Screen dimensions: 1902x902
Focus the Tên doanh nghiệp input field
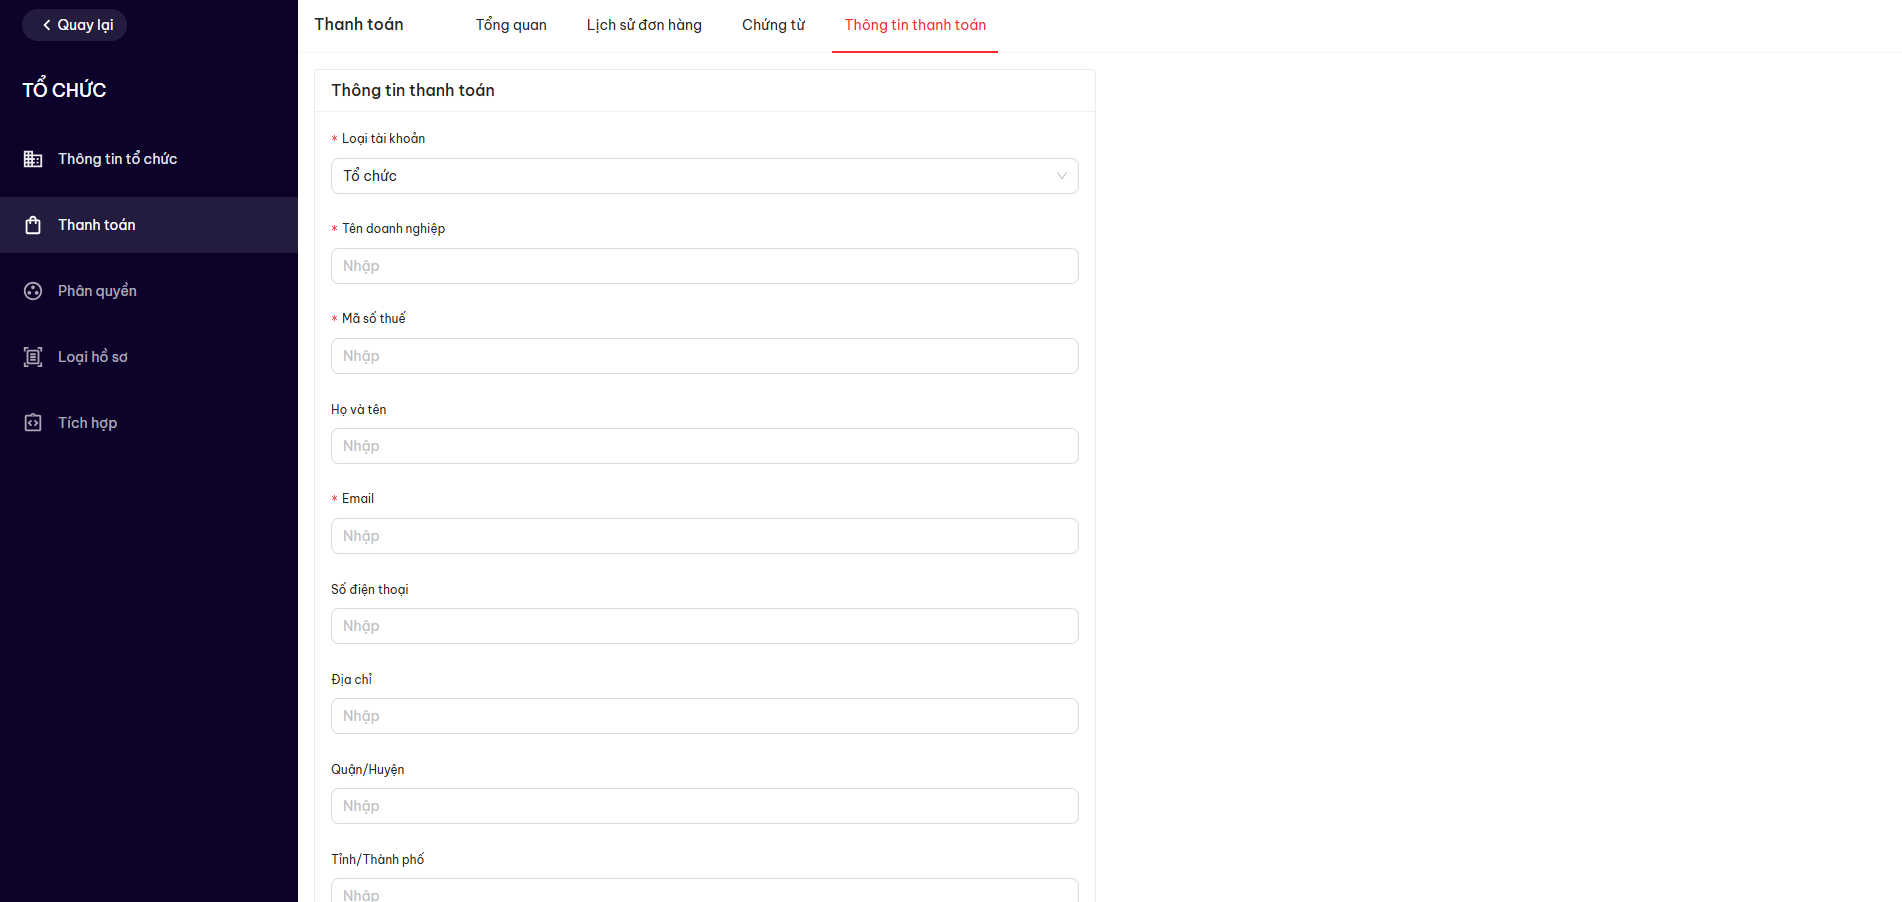click(x=705, y=266)
